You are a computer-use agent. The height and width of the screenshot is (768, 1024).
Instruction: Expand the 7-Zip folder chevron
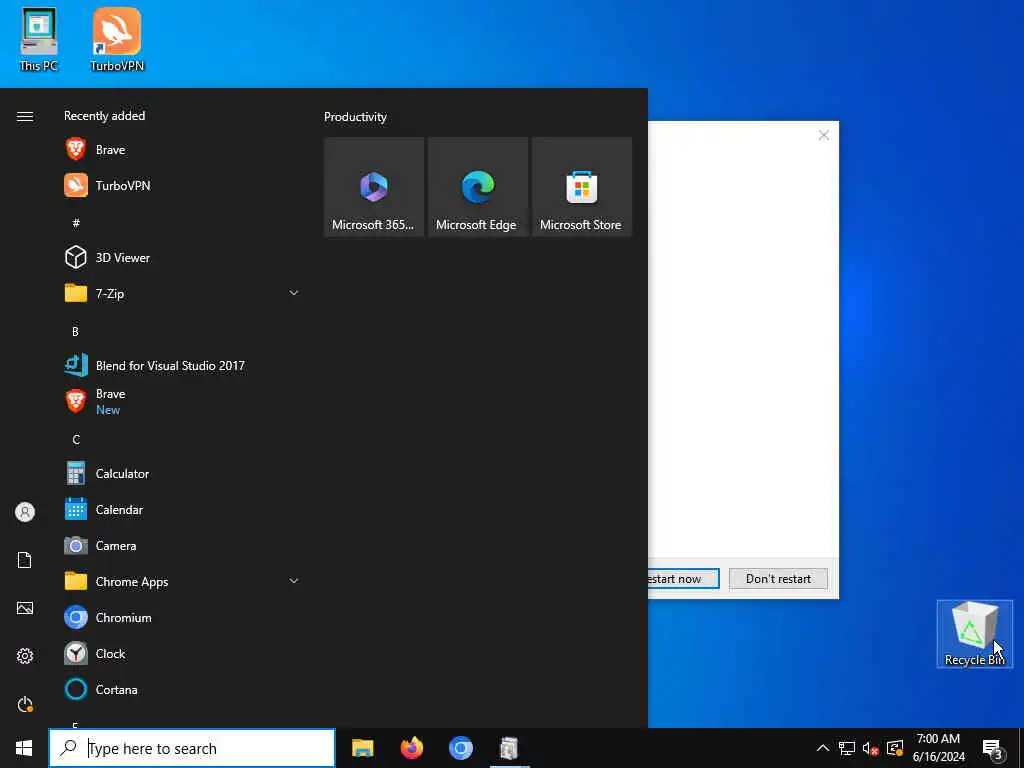point(293,293)
